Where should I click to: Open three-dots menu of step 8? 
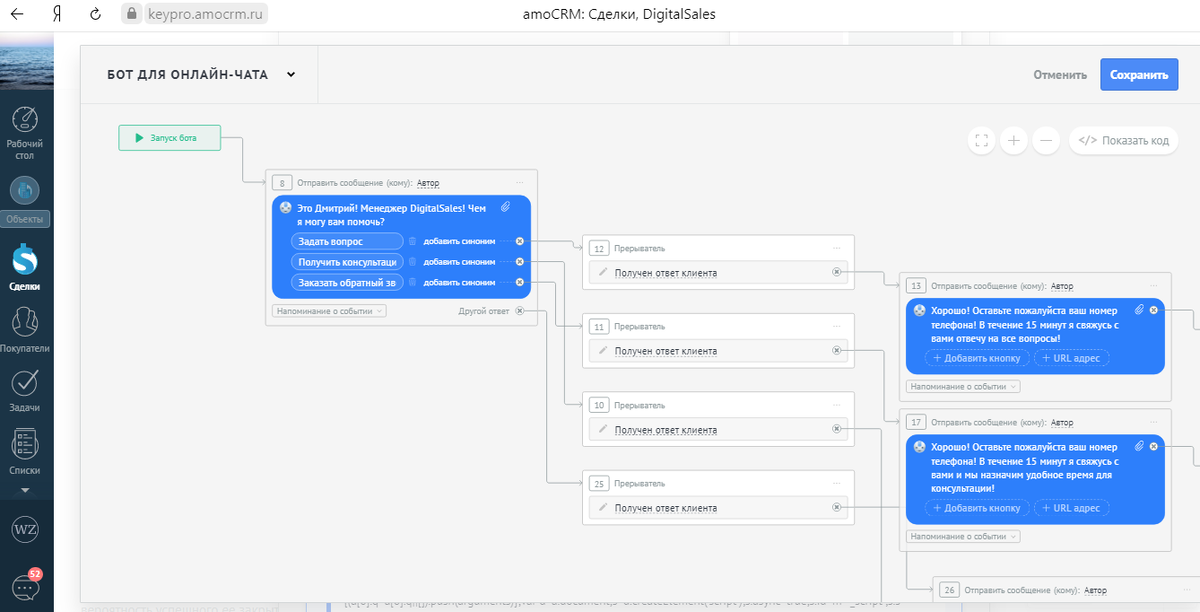tap(520, 182)
